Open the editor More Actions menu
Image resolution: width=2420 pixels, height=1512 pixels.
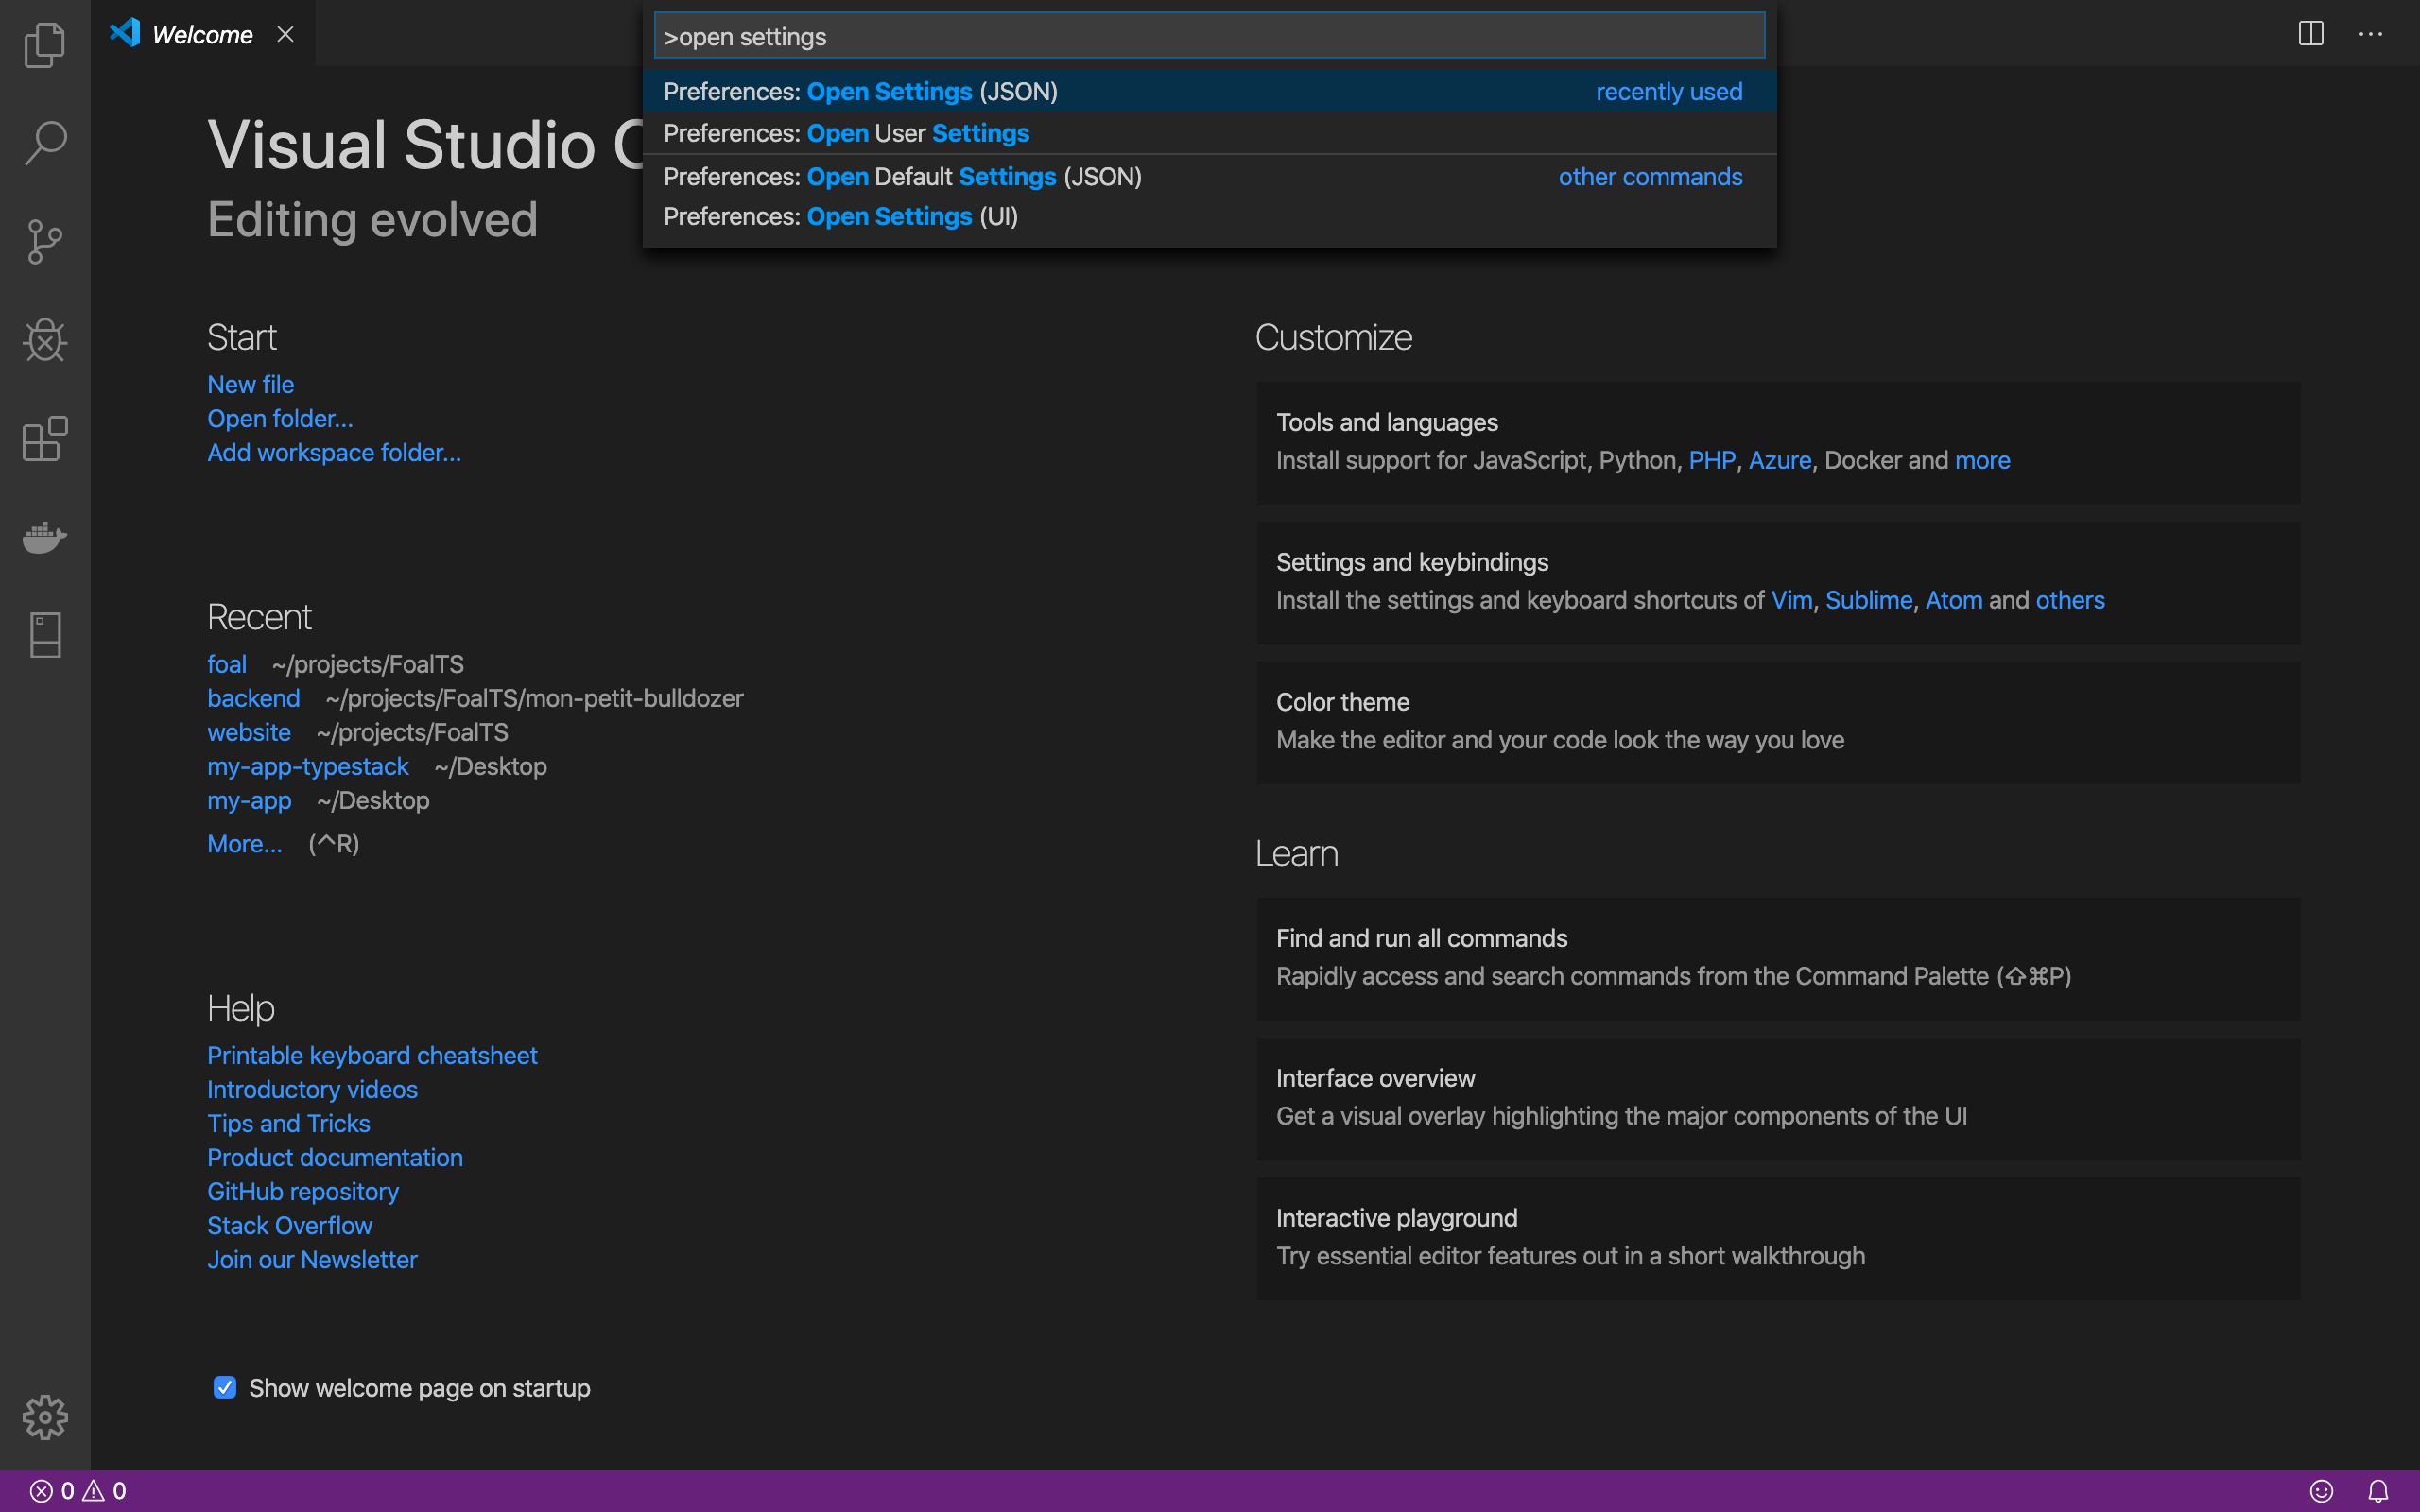click(2372, 34)
